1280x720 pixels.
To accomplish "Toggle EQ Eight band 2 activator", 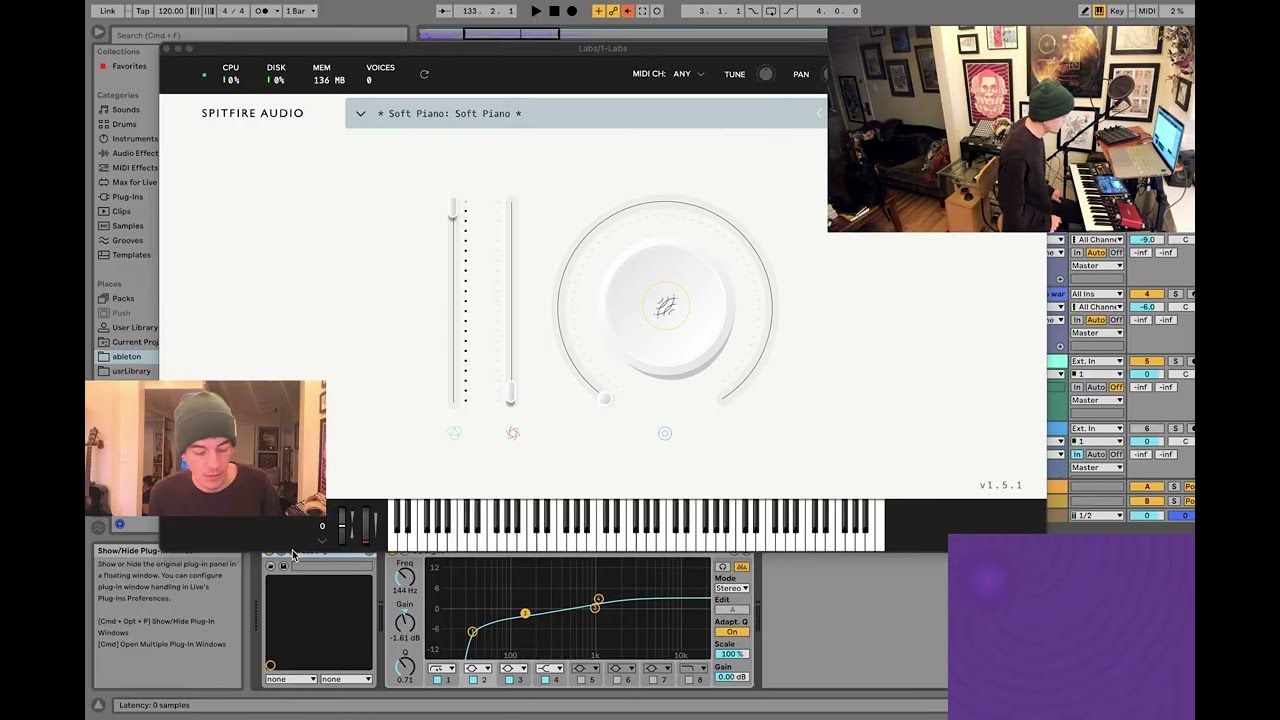I will coord(473,680).
